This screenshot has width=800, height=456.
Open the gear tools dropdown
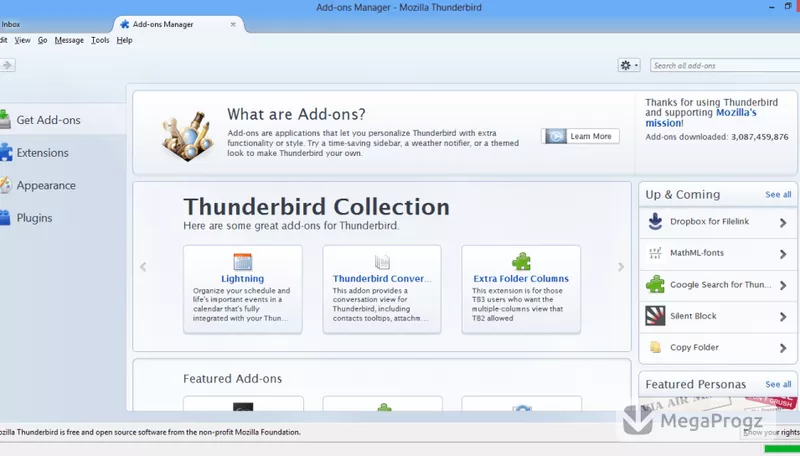(x=629, y=65)
